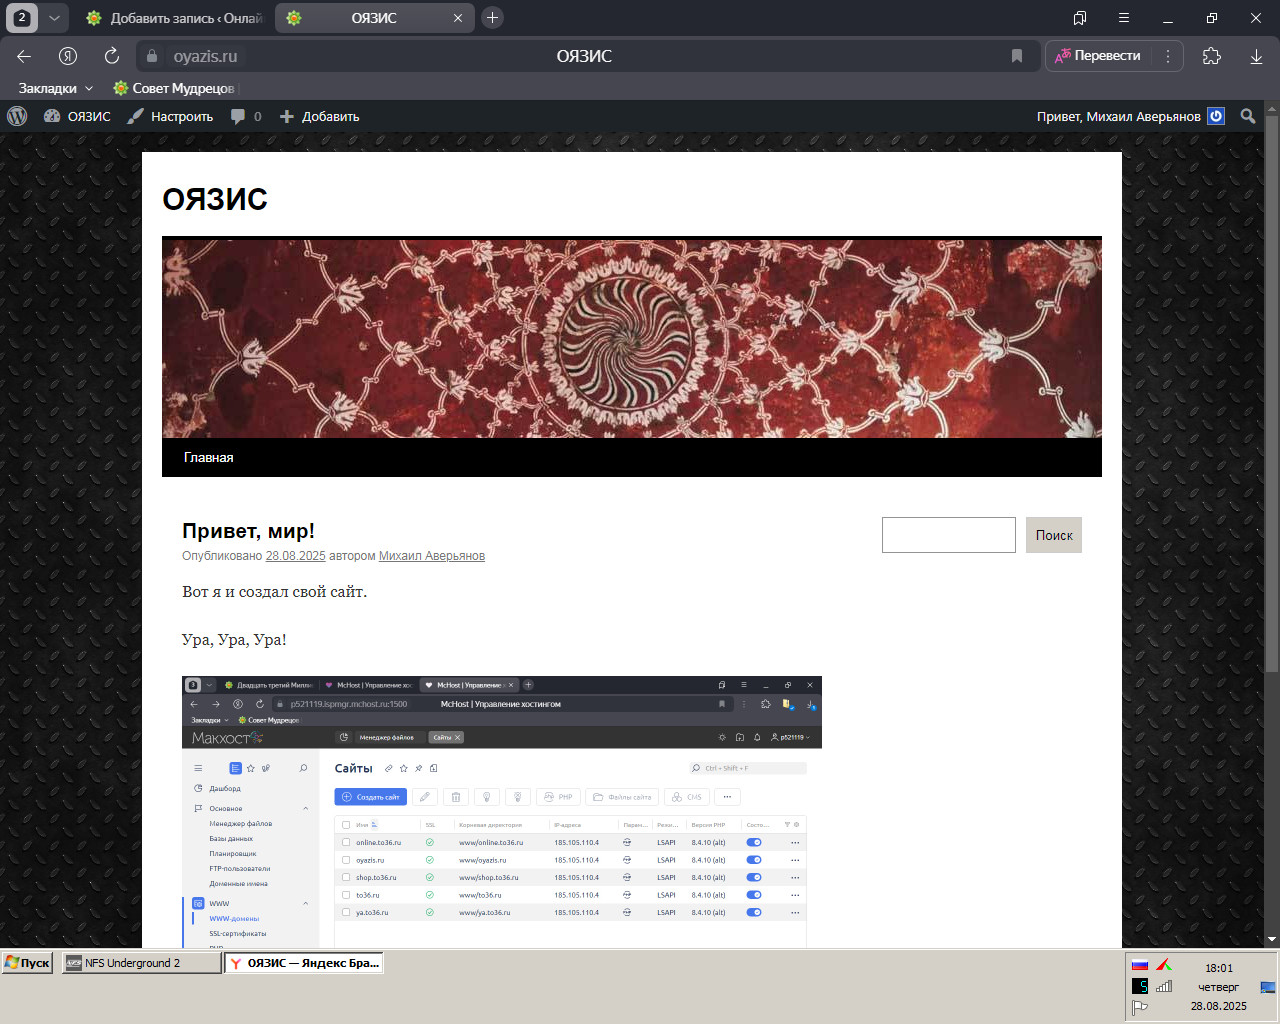This screenshot has width=1280, height=1024.
Task: Open the downloads arrow icon
Action: click(1257, 56)
